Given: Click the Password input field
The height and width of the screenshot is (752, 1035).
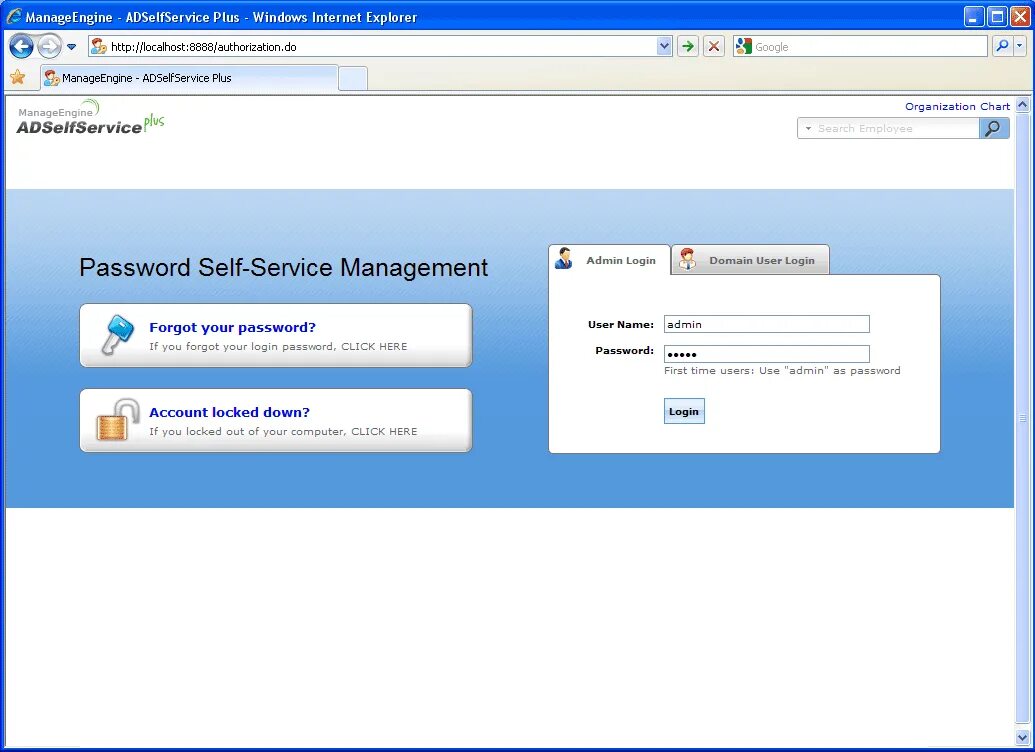Looking at the screenshot, I should [x=766, y=354].
